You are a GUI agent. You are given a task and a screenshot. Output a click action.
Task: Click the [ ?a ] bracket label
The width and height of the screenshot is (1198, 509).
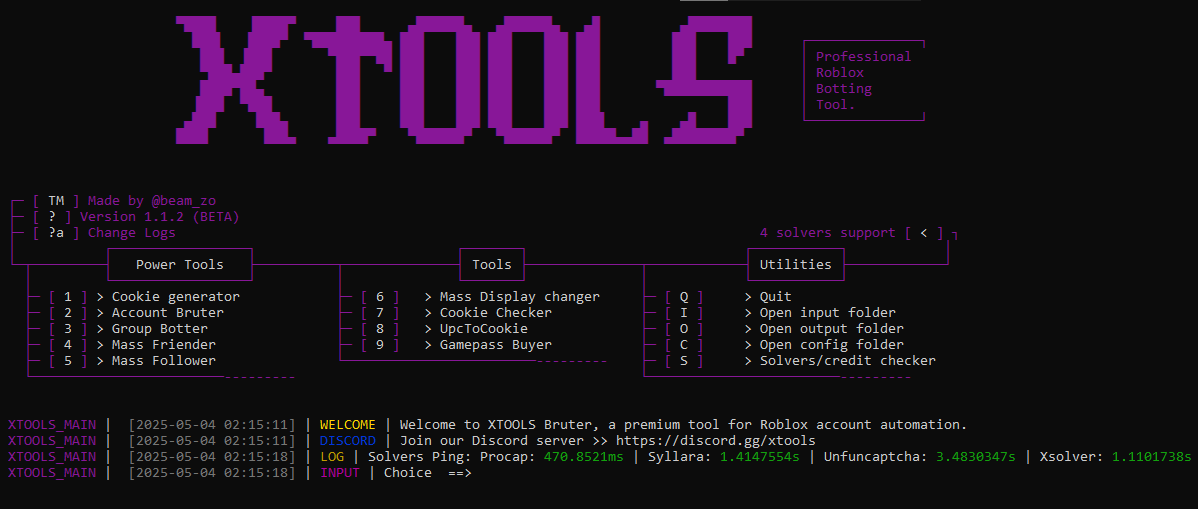pyautogui.click(x=56, y=233)
